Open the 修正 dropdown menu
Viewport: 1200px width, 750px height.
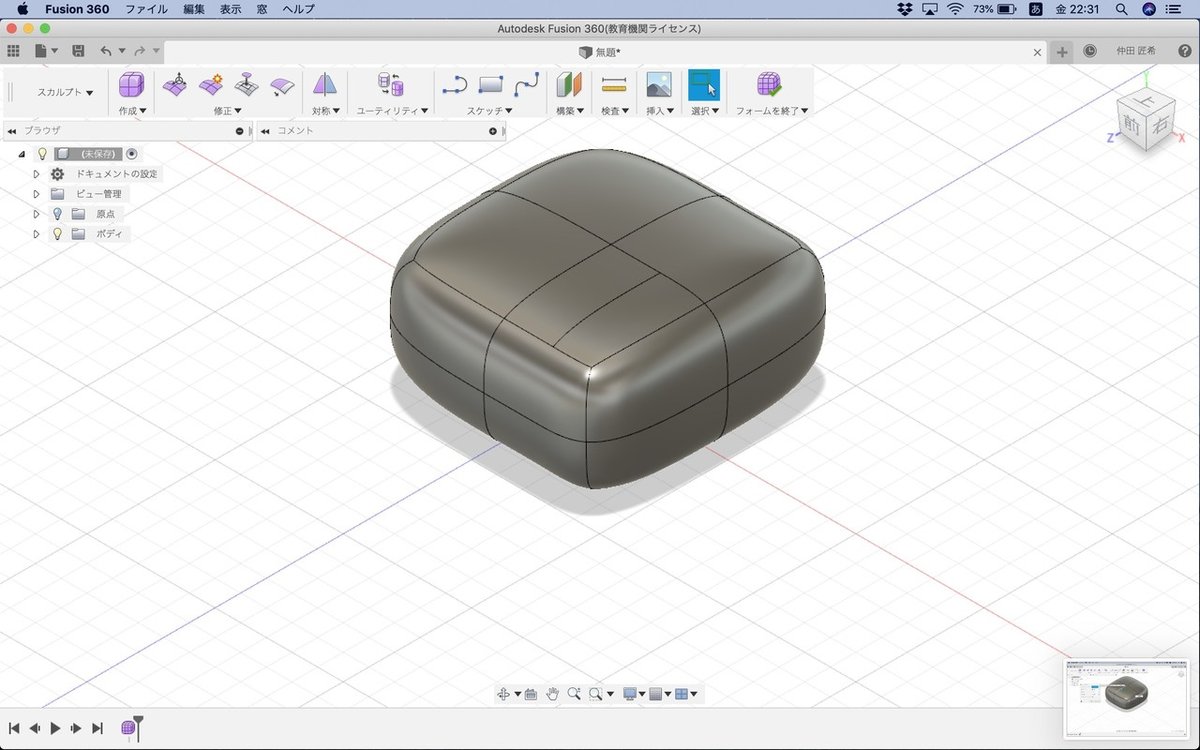click(228, 111)
